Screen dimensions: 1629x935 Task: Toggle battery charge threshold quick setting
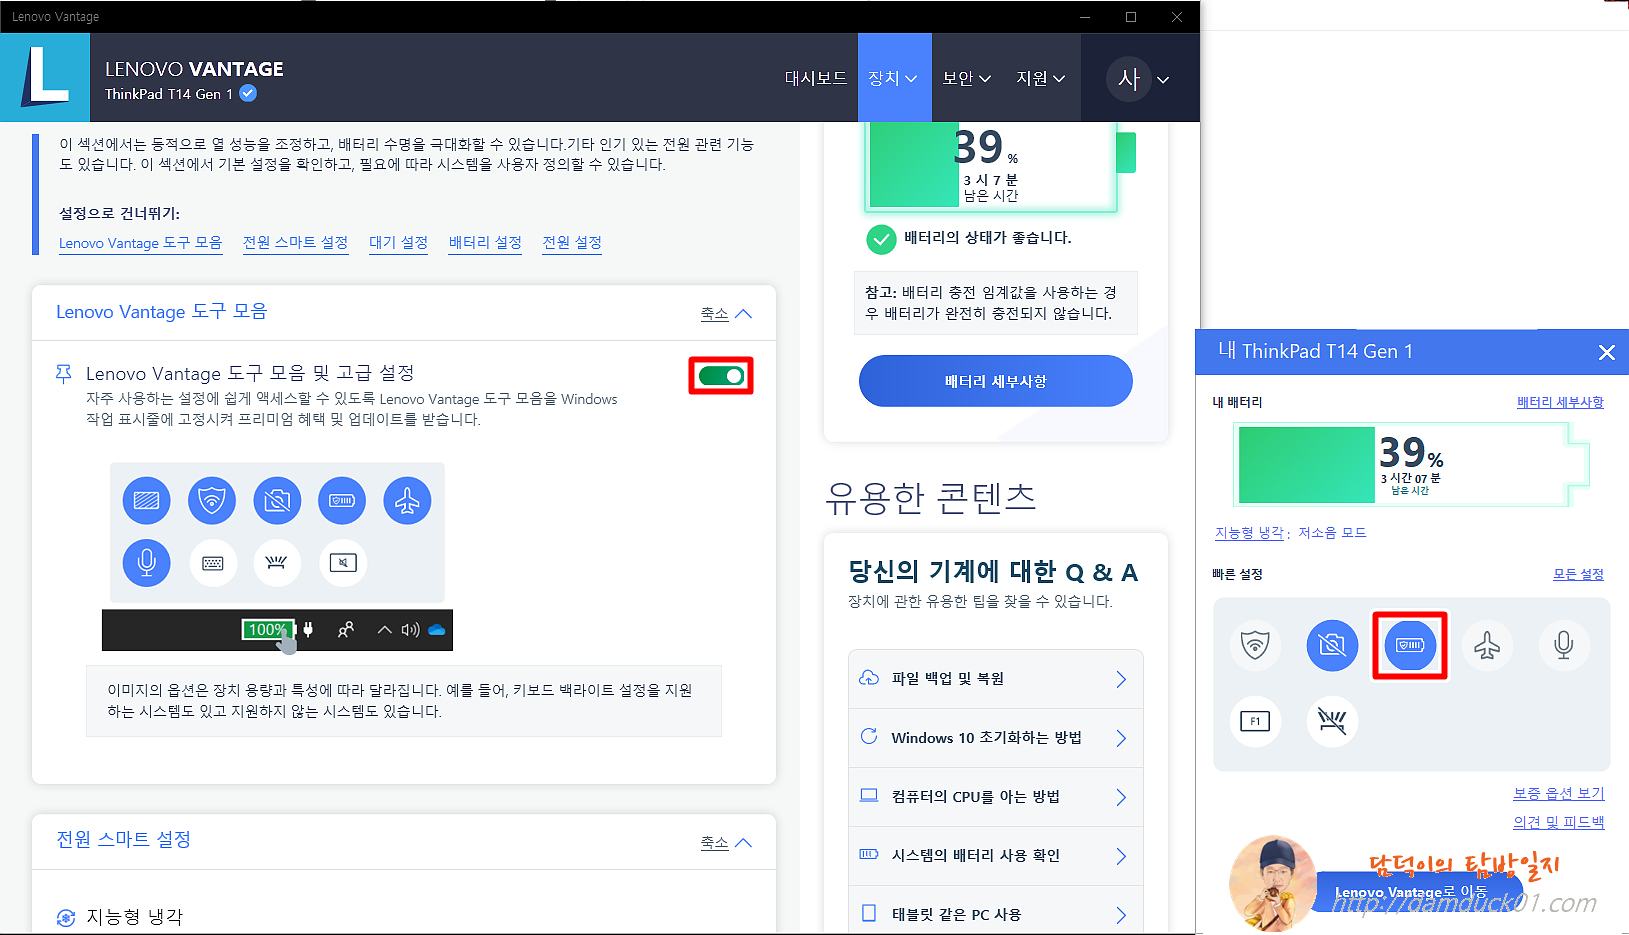coord(1410,645)
